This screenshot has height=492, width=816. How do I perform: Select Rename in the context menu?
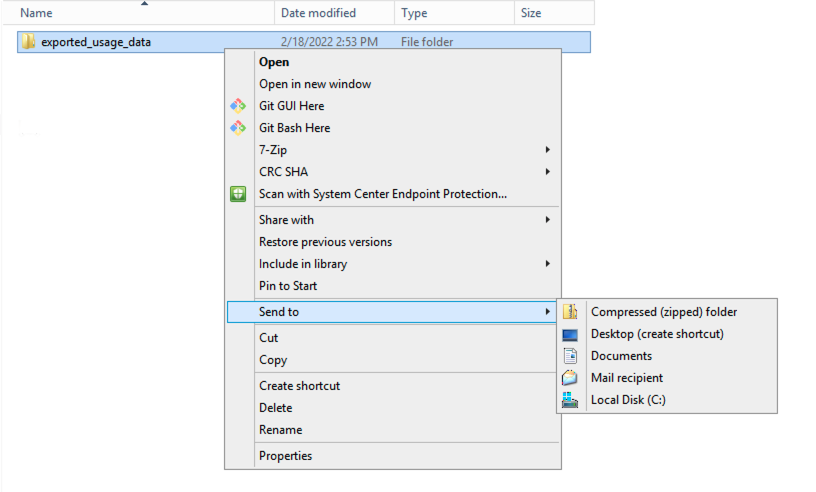pyautogui.click(x=280, y=430)
